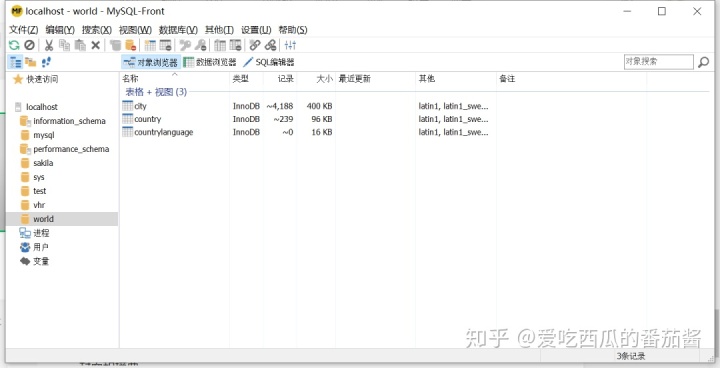
Task: Click the New Key/index toolbar icon
Action: click(x=185, y=45)
